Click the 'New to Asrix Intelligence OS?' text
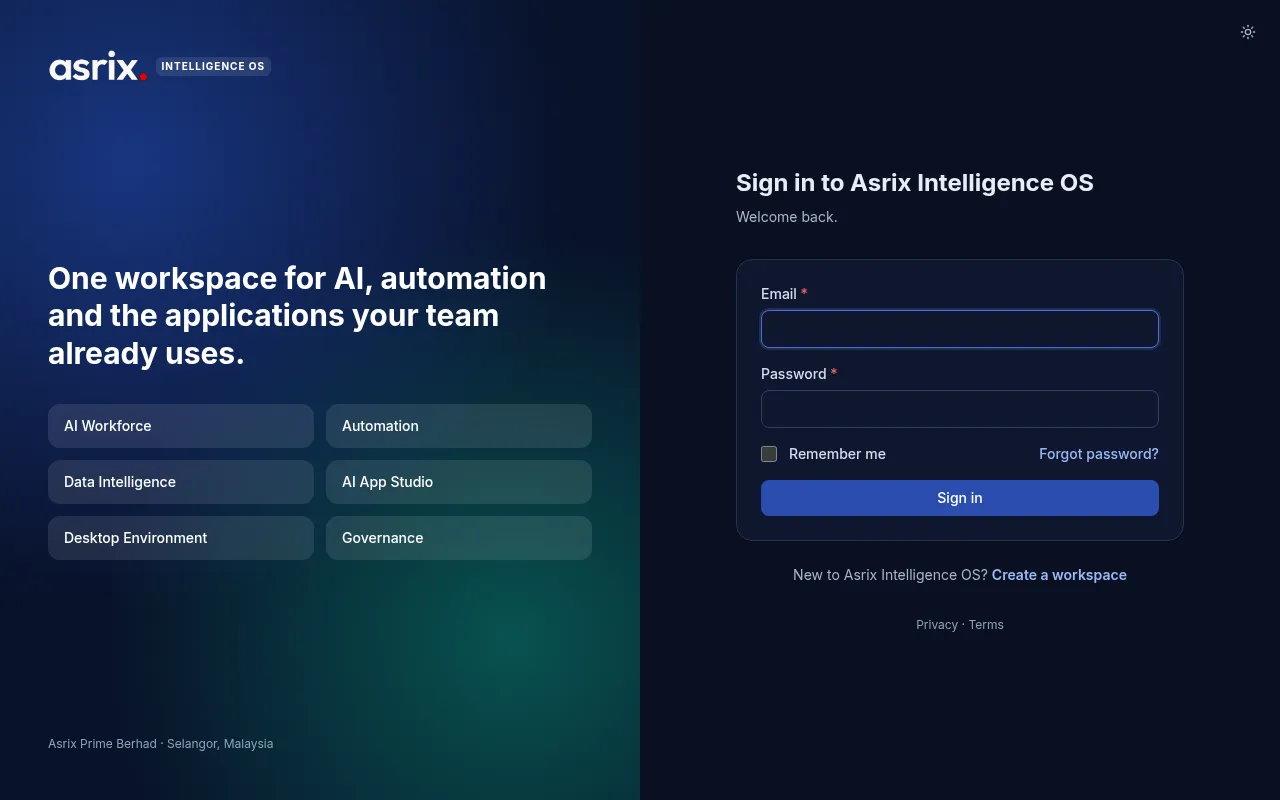 click(x=890, y=575)
